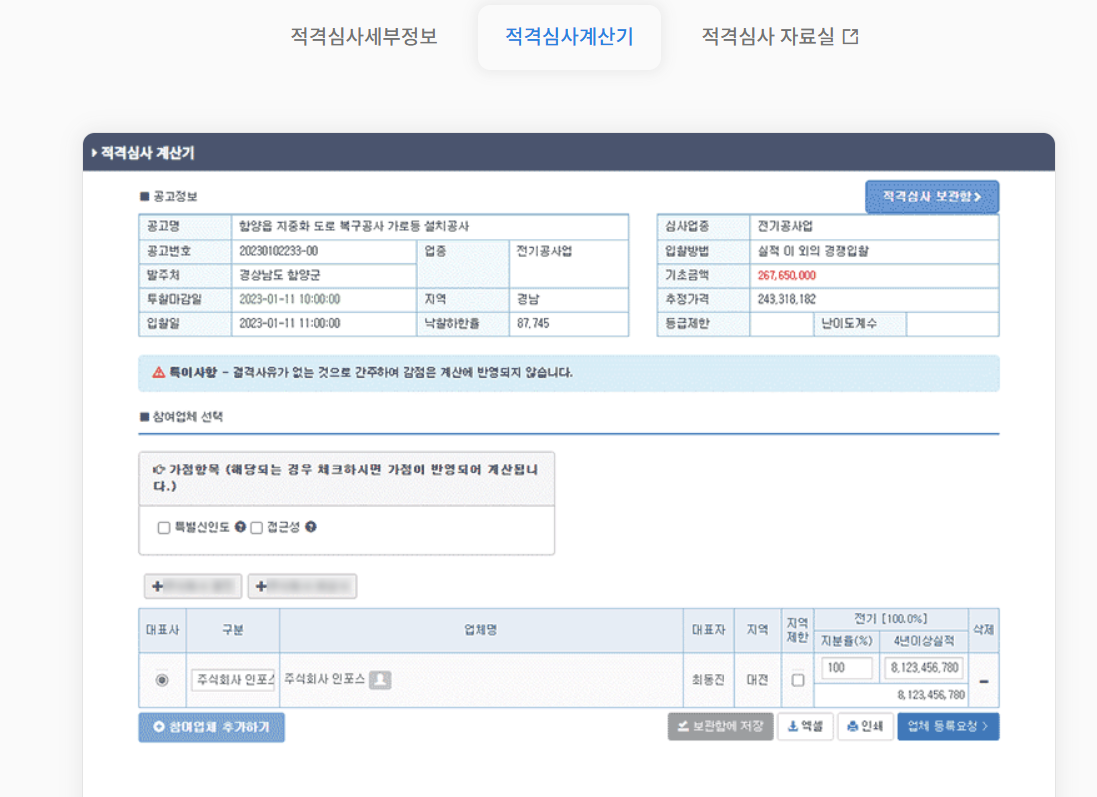Click the 지분율 field showing 100
The image size is (1097, 797).
(x=847, y=668)
